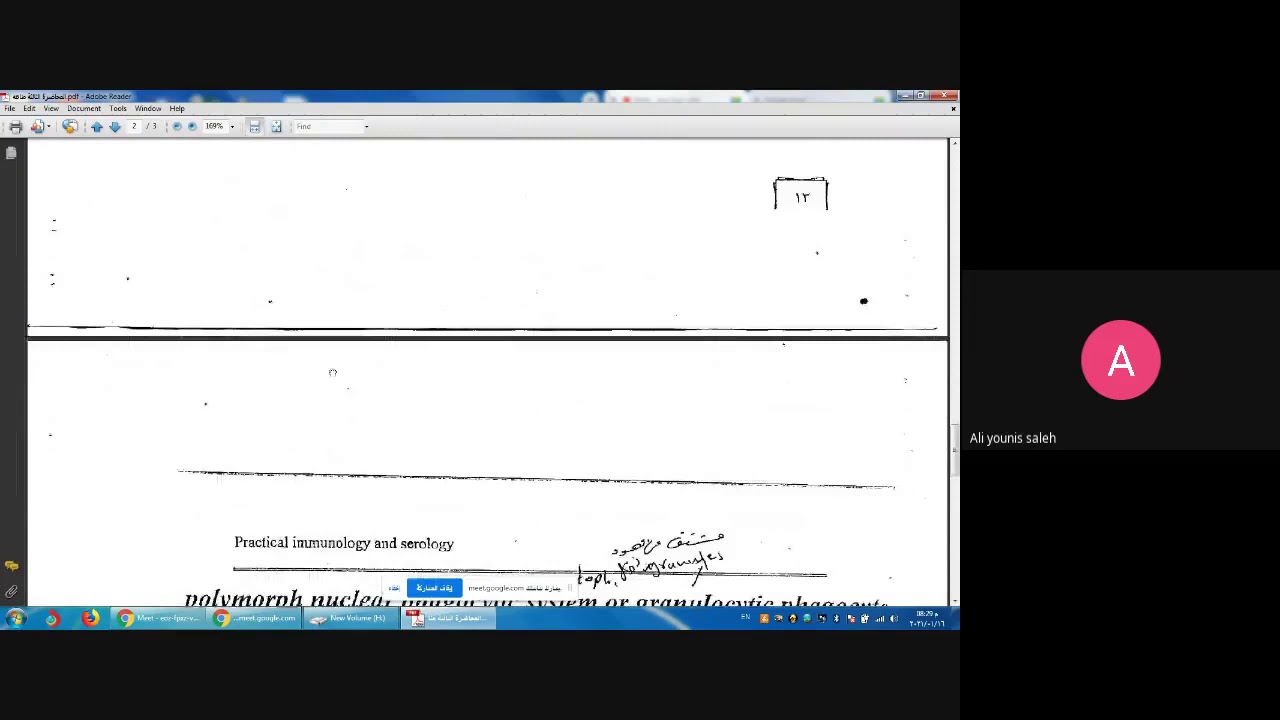Screen dimensions: 1280x720
Task: Open the File menu
Action: coord(10,108)
